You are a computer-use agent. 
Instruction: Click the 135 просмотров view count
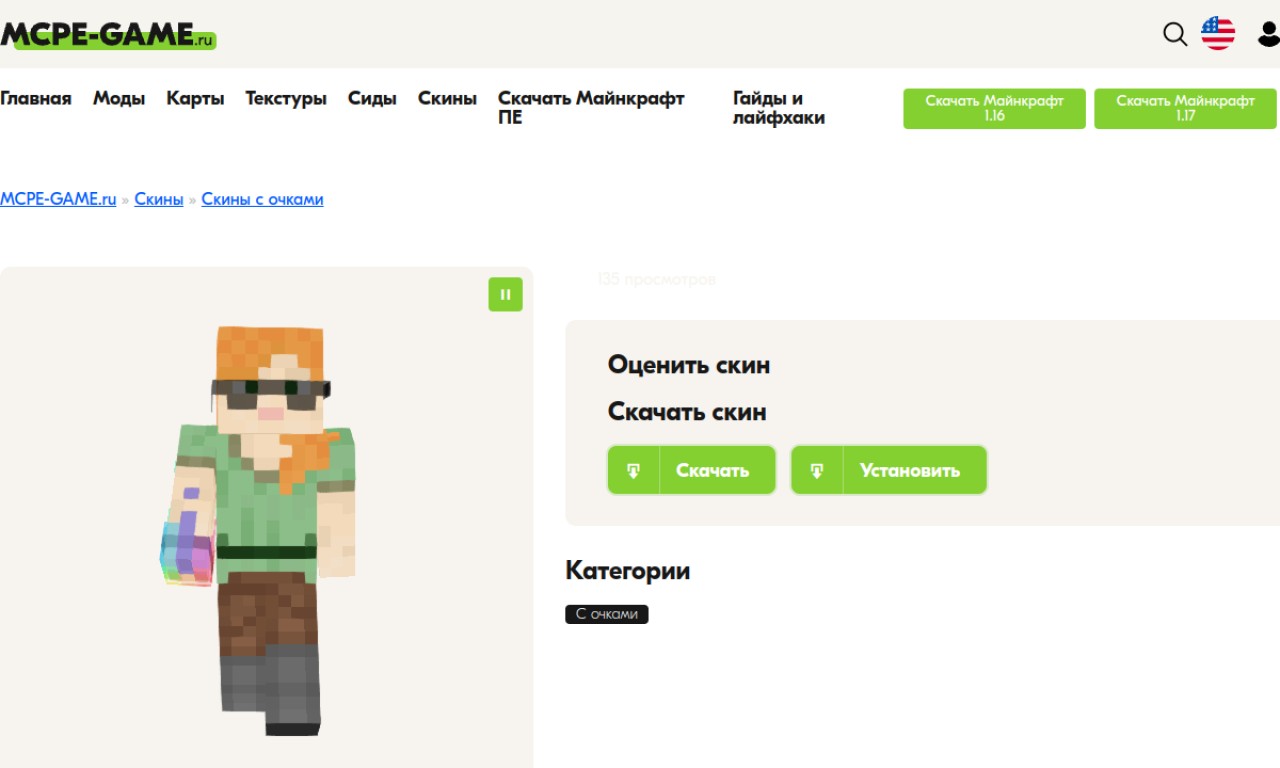[657, 279]
